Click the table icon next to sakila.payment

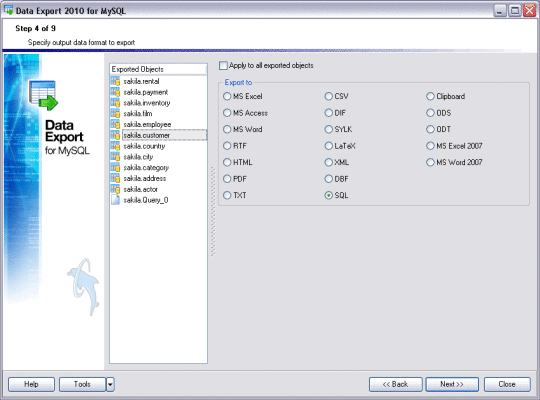click(x=115, y=92)
